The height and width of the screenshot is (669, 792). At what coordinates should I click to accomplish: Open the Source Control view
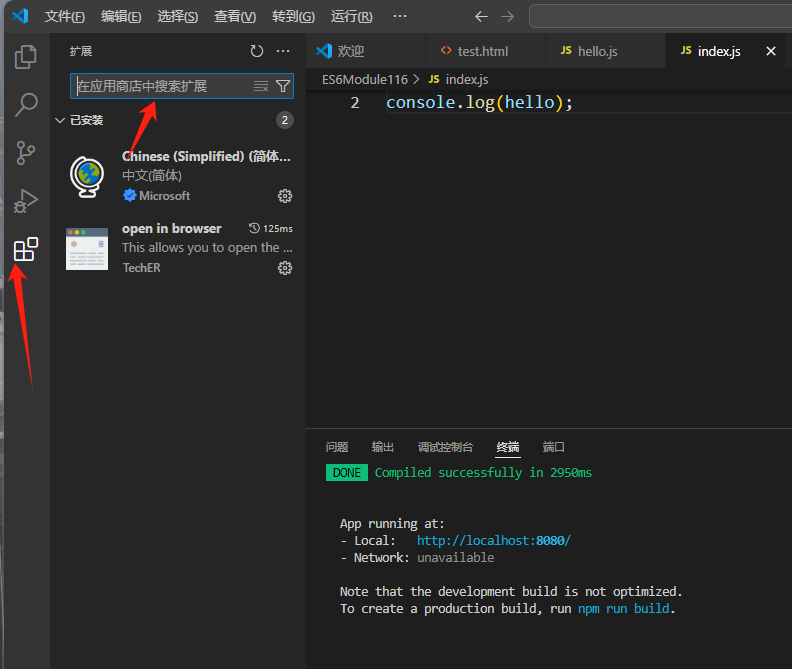(x=25, y=153)
